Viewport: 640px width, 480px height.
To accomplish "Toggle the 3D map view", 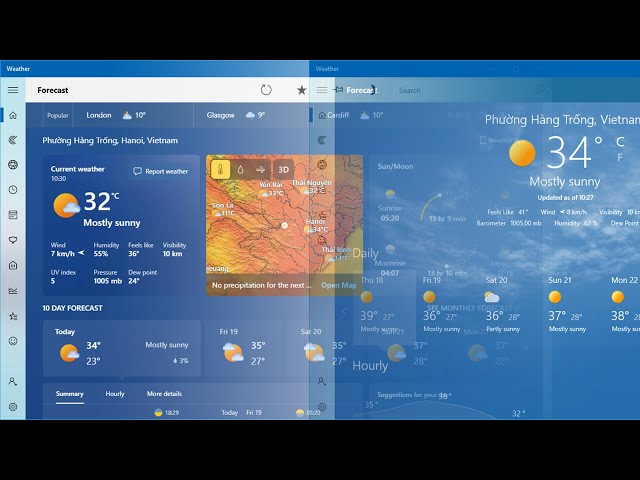I will 283,169.
